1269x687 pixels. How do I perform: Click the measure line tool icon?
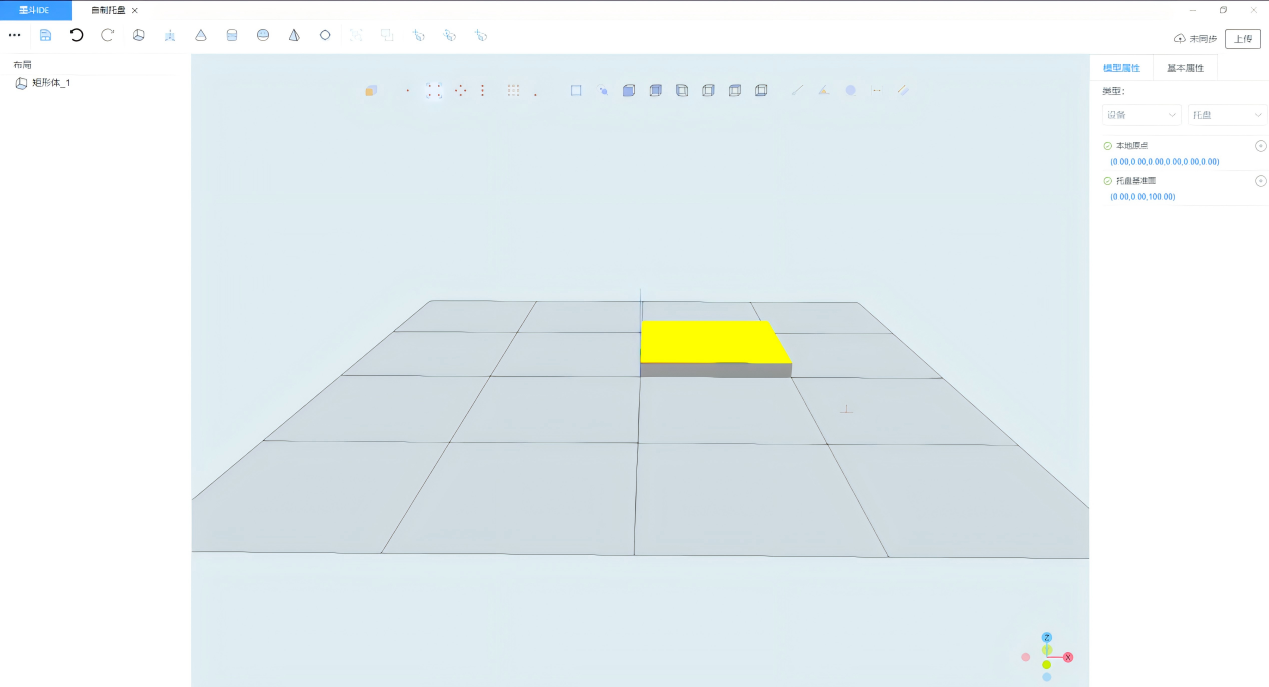click(x=797, y=90)
